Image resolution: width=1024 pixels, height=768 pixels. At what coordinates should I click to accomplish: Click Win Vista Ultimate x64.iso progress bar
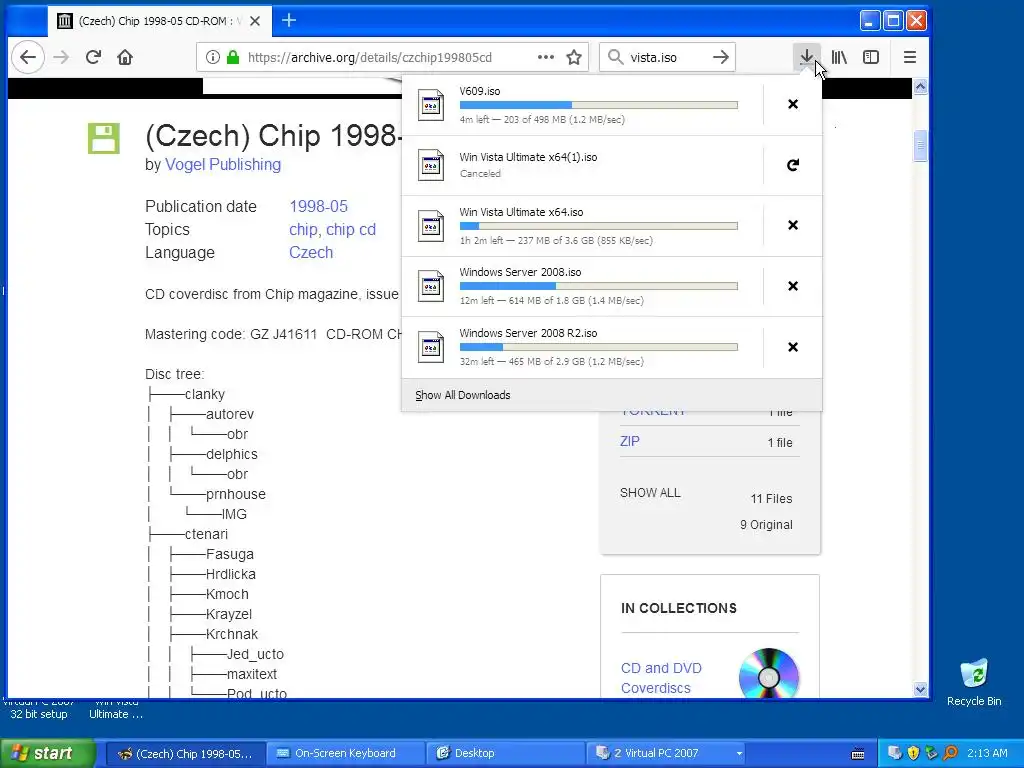(599, 226)
